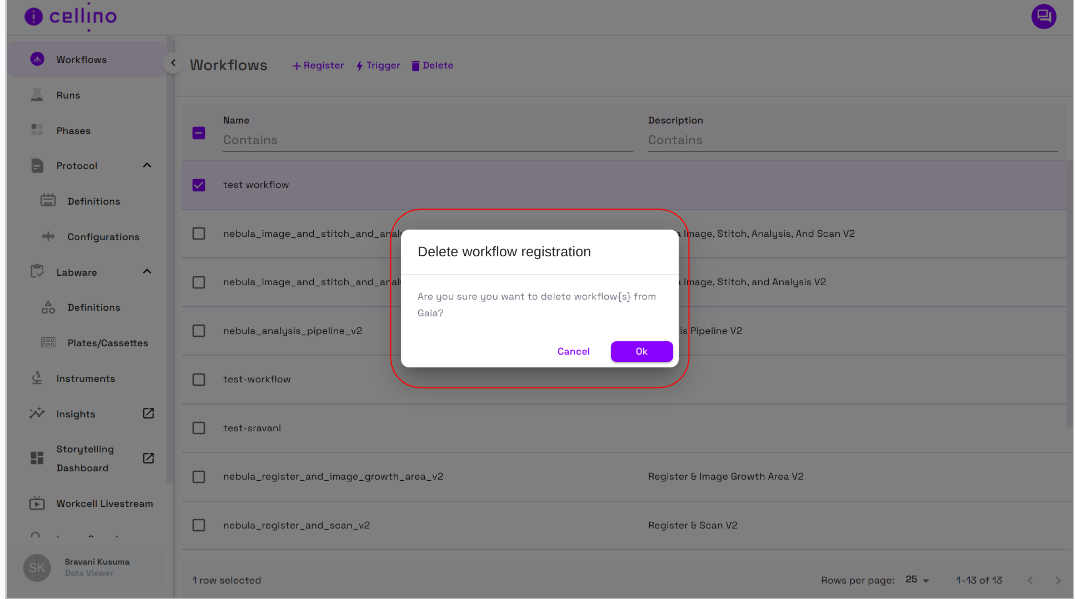1075x599 pixels.
Task: Click the Cellino logo at top left
Action: tap(70, 17)
